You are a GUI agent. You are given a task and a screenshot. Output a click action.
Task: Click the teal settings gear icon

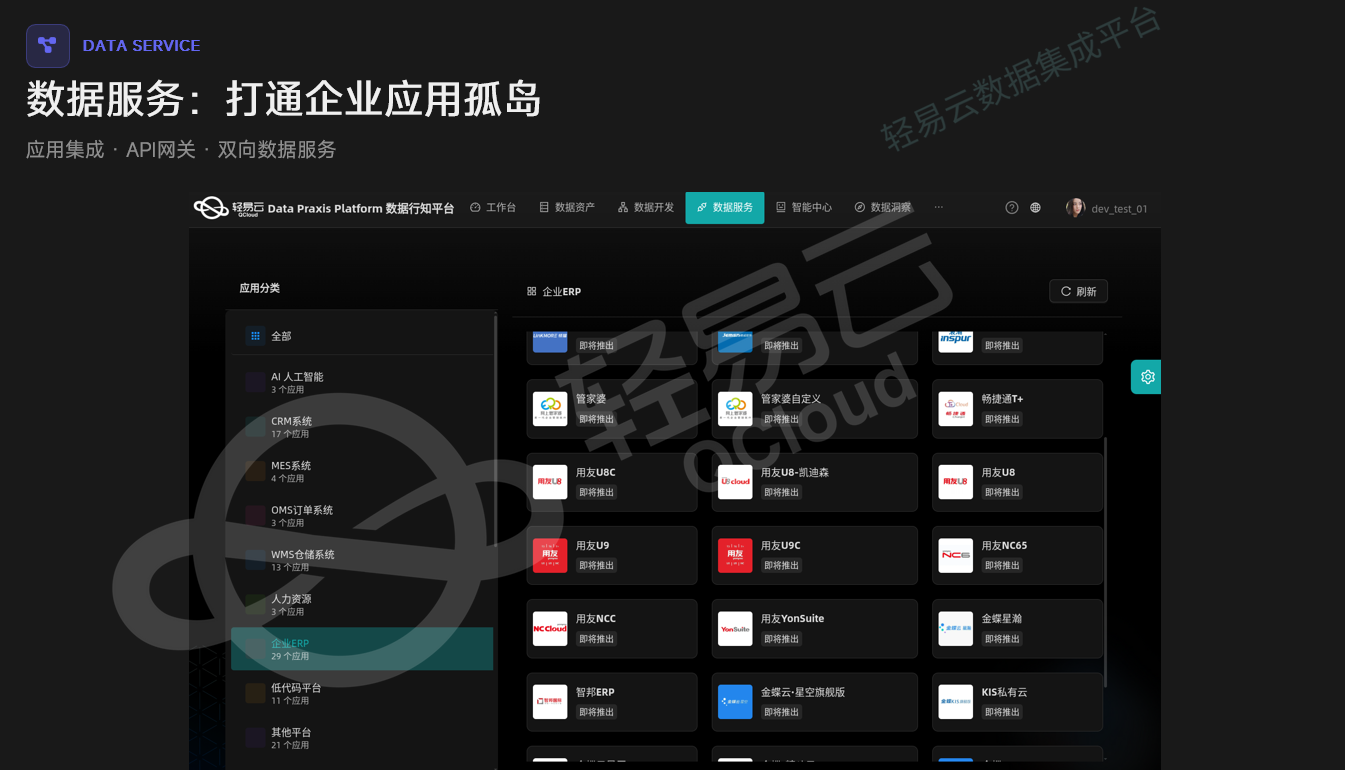point(1147,377)
